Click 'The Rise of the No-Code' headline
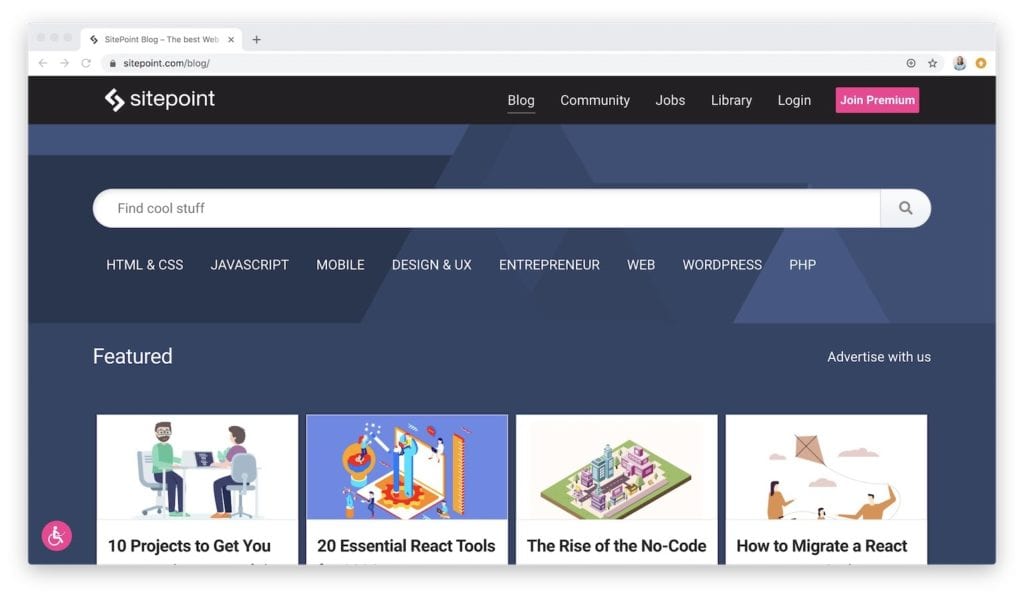Screen dimensions: 1024x598 tap(616, 546)
